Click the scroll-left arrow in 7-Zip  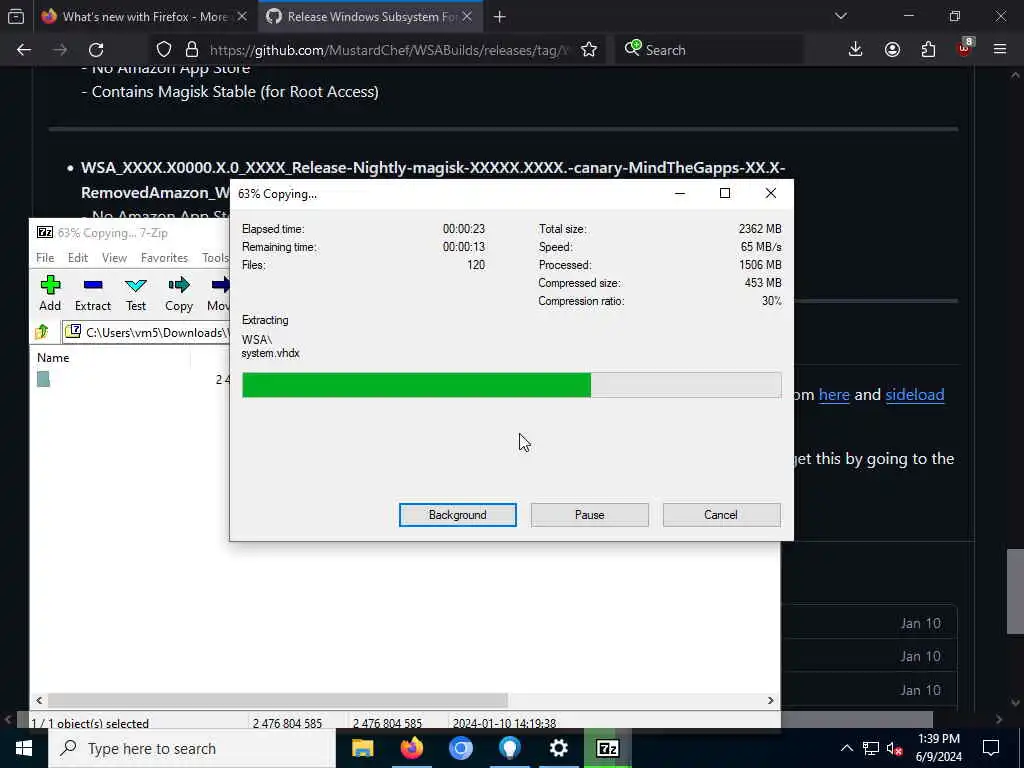[x=39, y=700]
